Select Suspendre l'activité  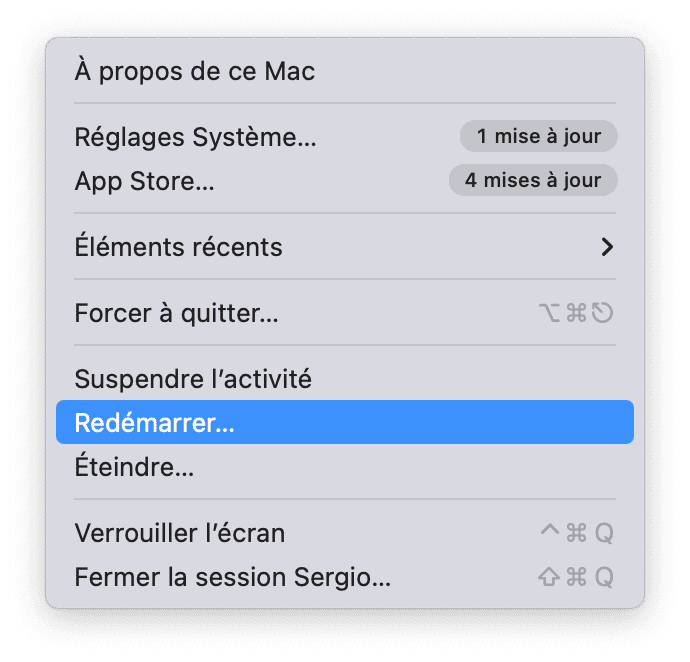(x=193, y=379)
